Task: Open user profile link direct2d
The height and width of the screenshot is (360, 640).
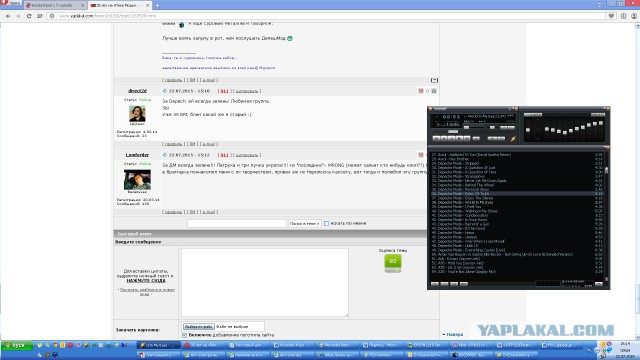Action: click(137, 91)
